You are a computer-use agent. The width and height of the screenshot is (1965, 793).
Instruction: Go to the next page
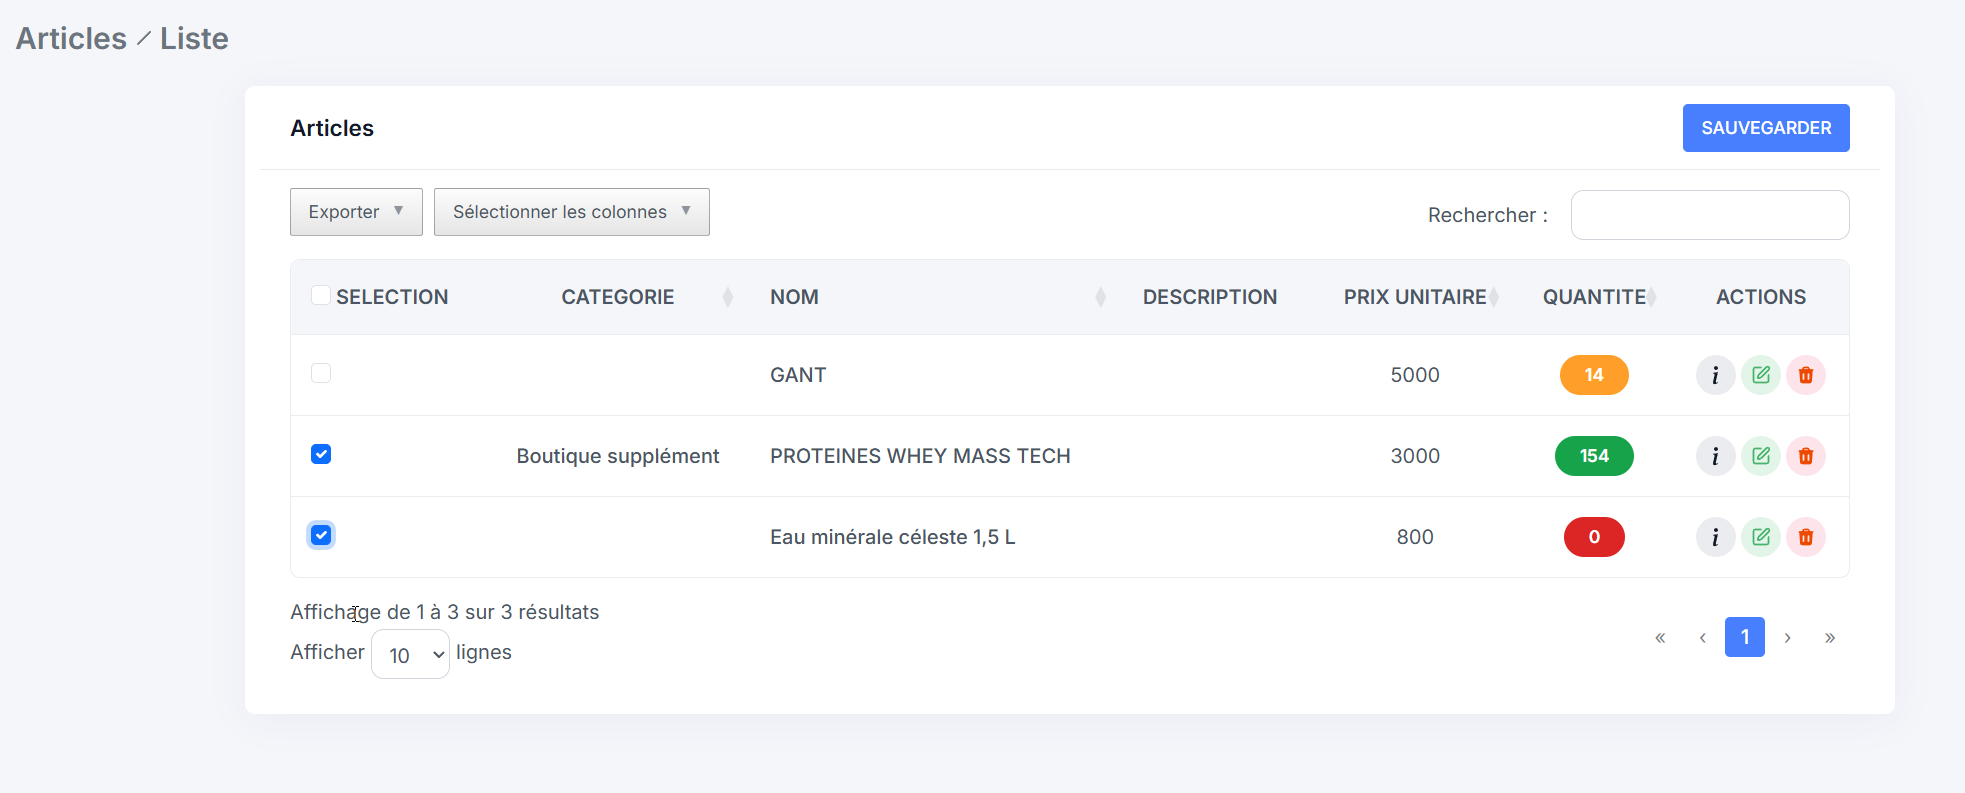(1787, 637)
